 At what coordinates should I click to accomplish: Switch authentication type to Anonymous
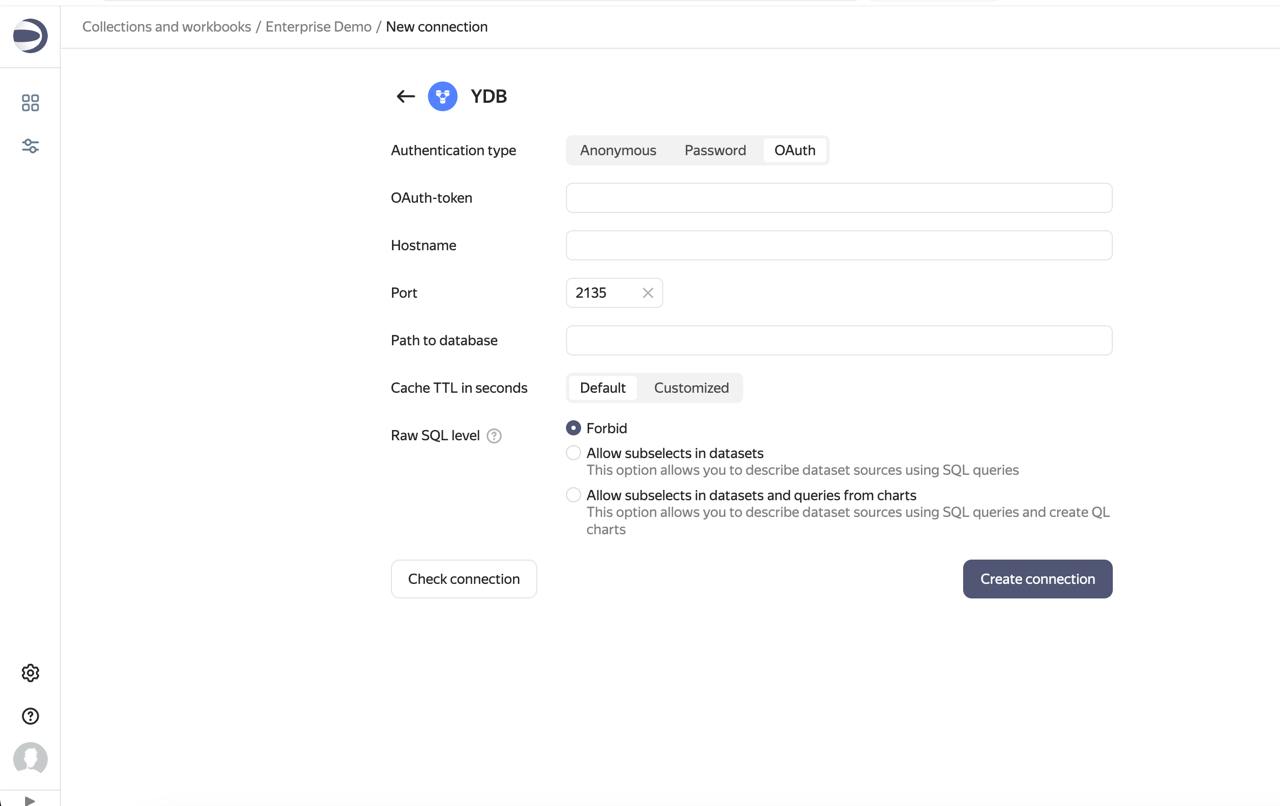coord(617,149)
